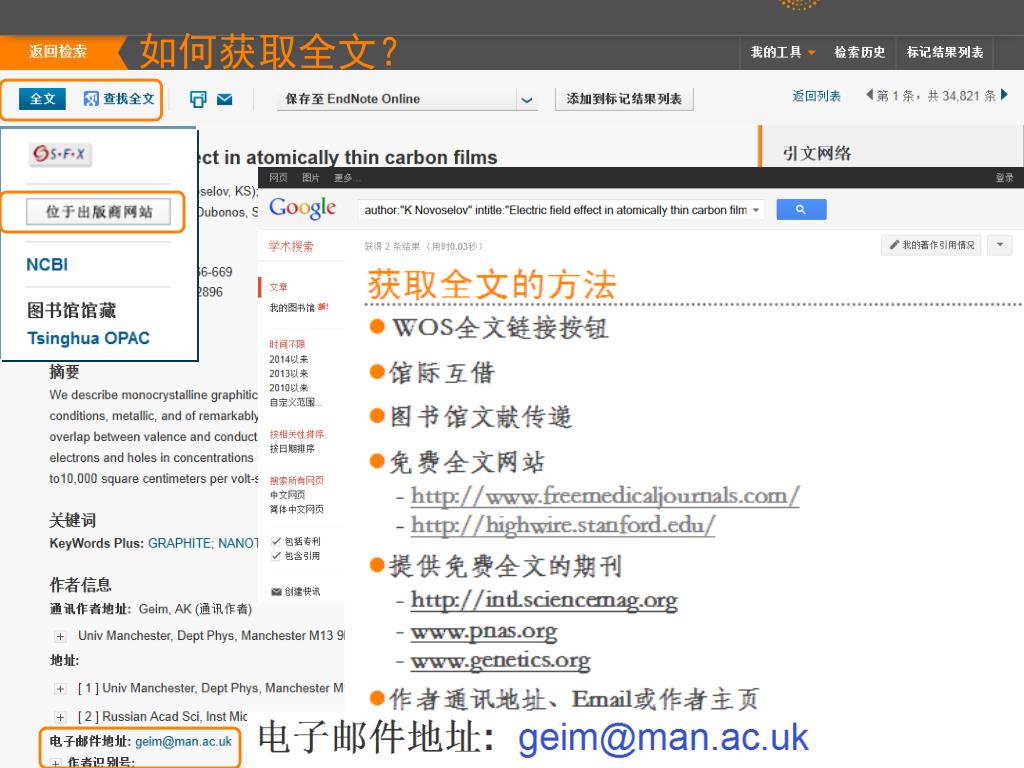This screenshot has height=768, width=1024.
Task: Choose 自定义范围 date filter
Action: click(296, 402)
